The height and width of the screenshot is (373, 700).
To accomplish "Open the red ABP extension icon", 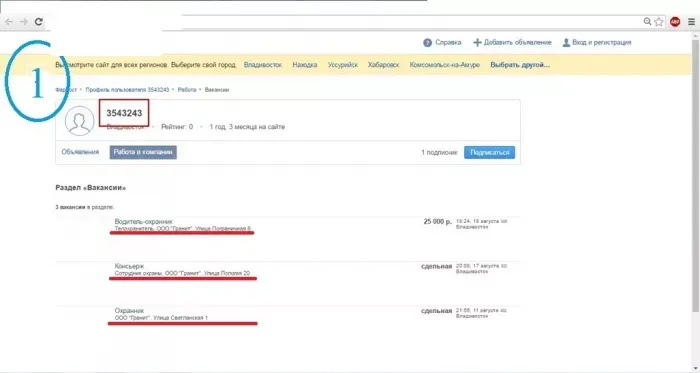I will [x=675, y=21].
